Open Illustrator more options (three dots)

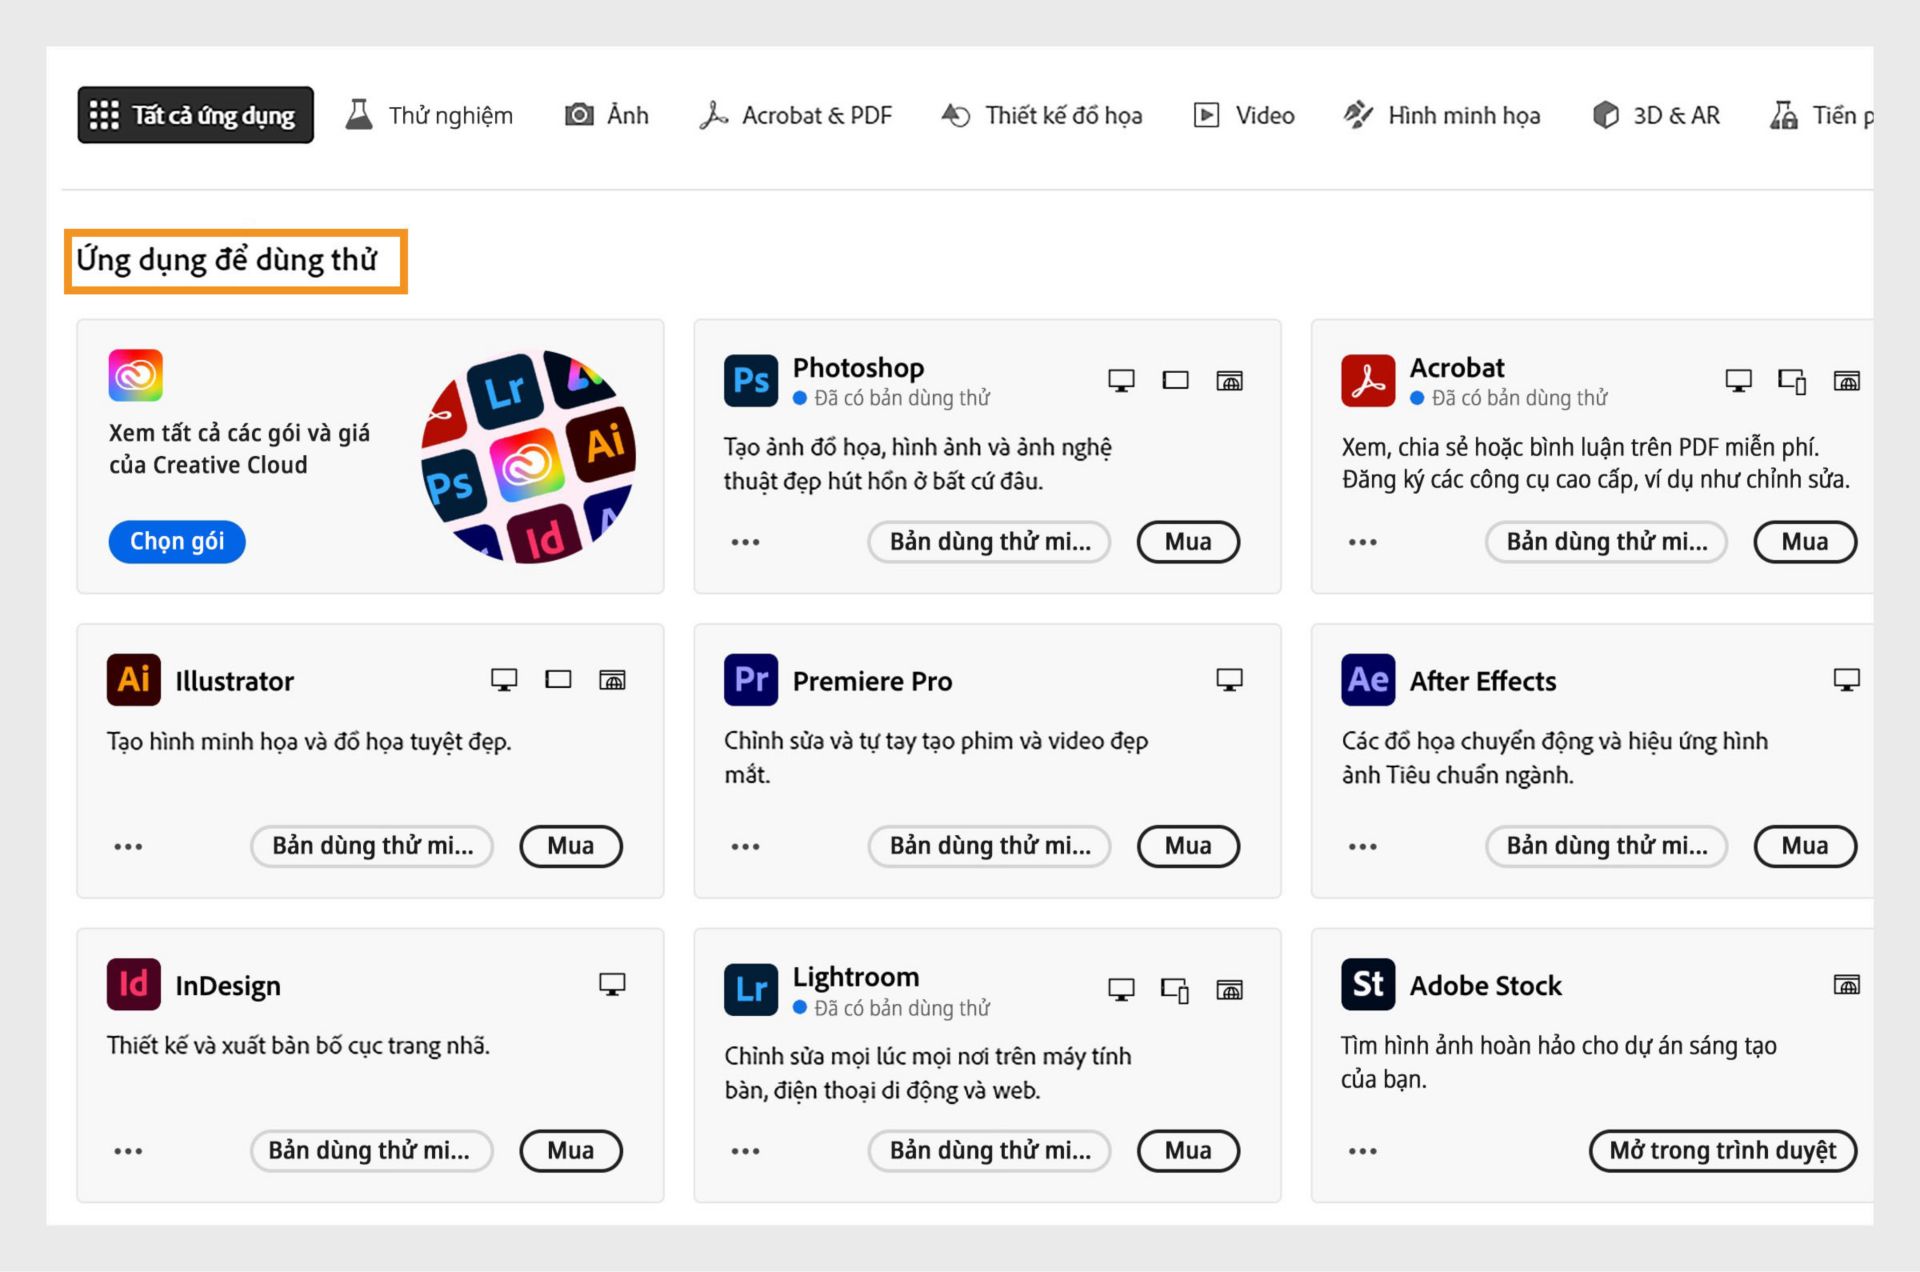tap(128, 847)
